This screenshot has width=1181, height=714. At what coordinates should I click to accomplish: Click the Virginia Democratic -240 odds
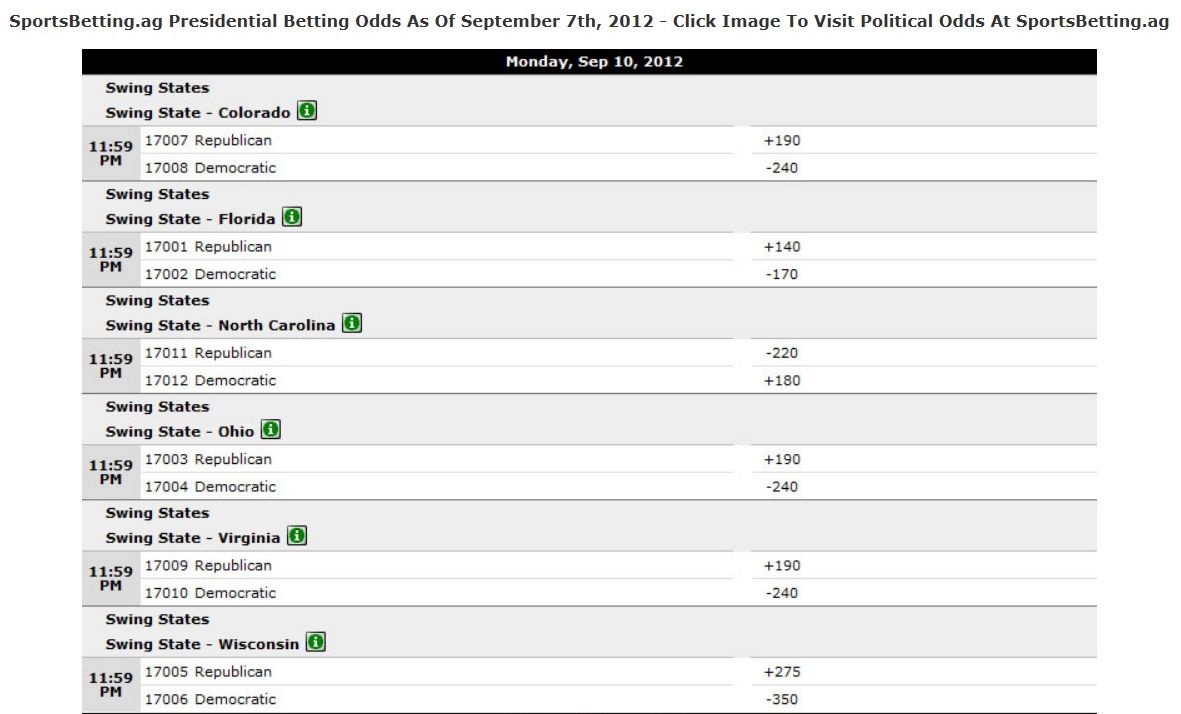click(x=782, y=593)
